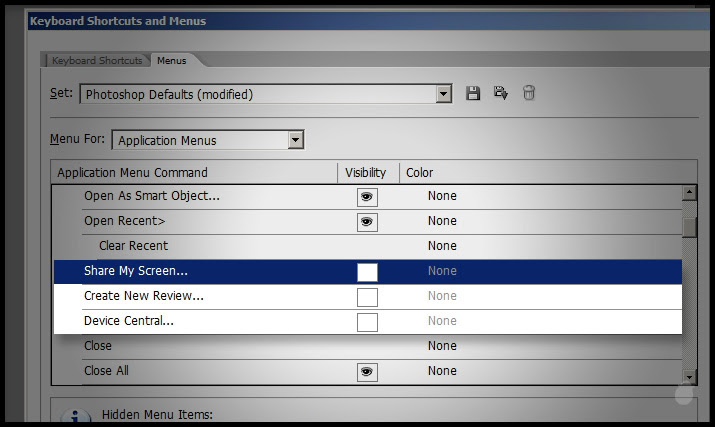715x427 pixels.
Task: Change Close All color None value
Action: (442, 371)
